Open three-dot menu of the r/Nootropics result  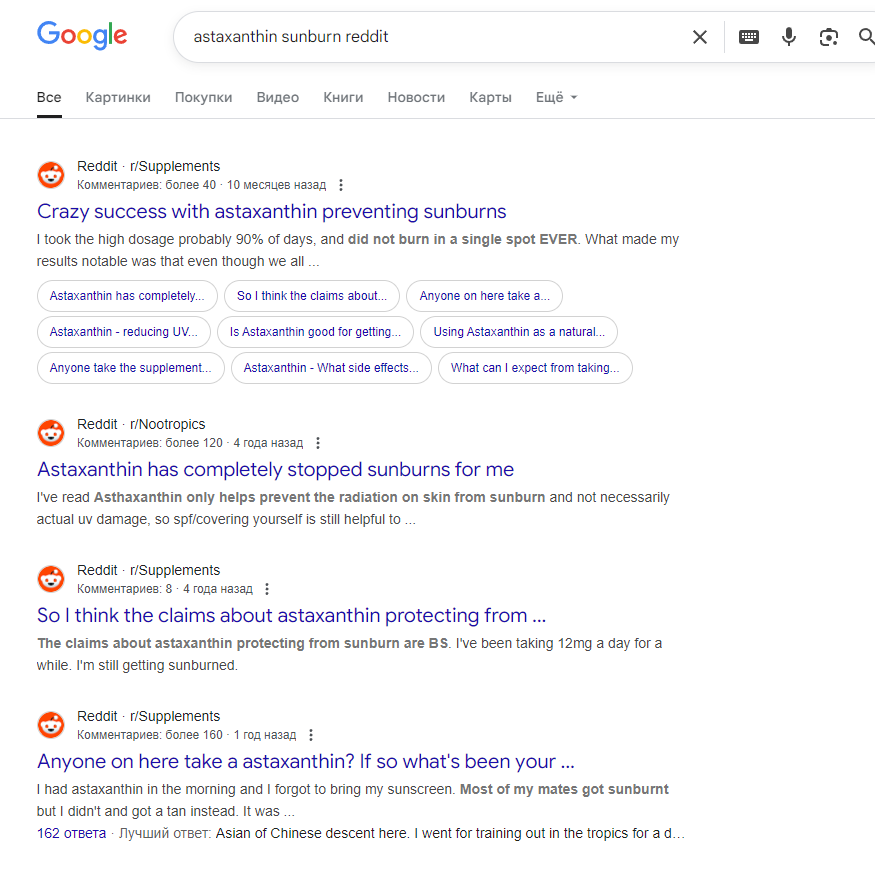tap(318, 443)
